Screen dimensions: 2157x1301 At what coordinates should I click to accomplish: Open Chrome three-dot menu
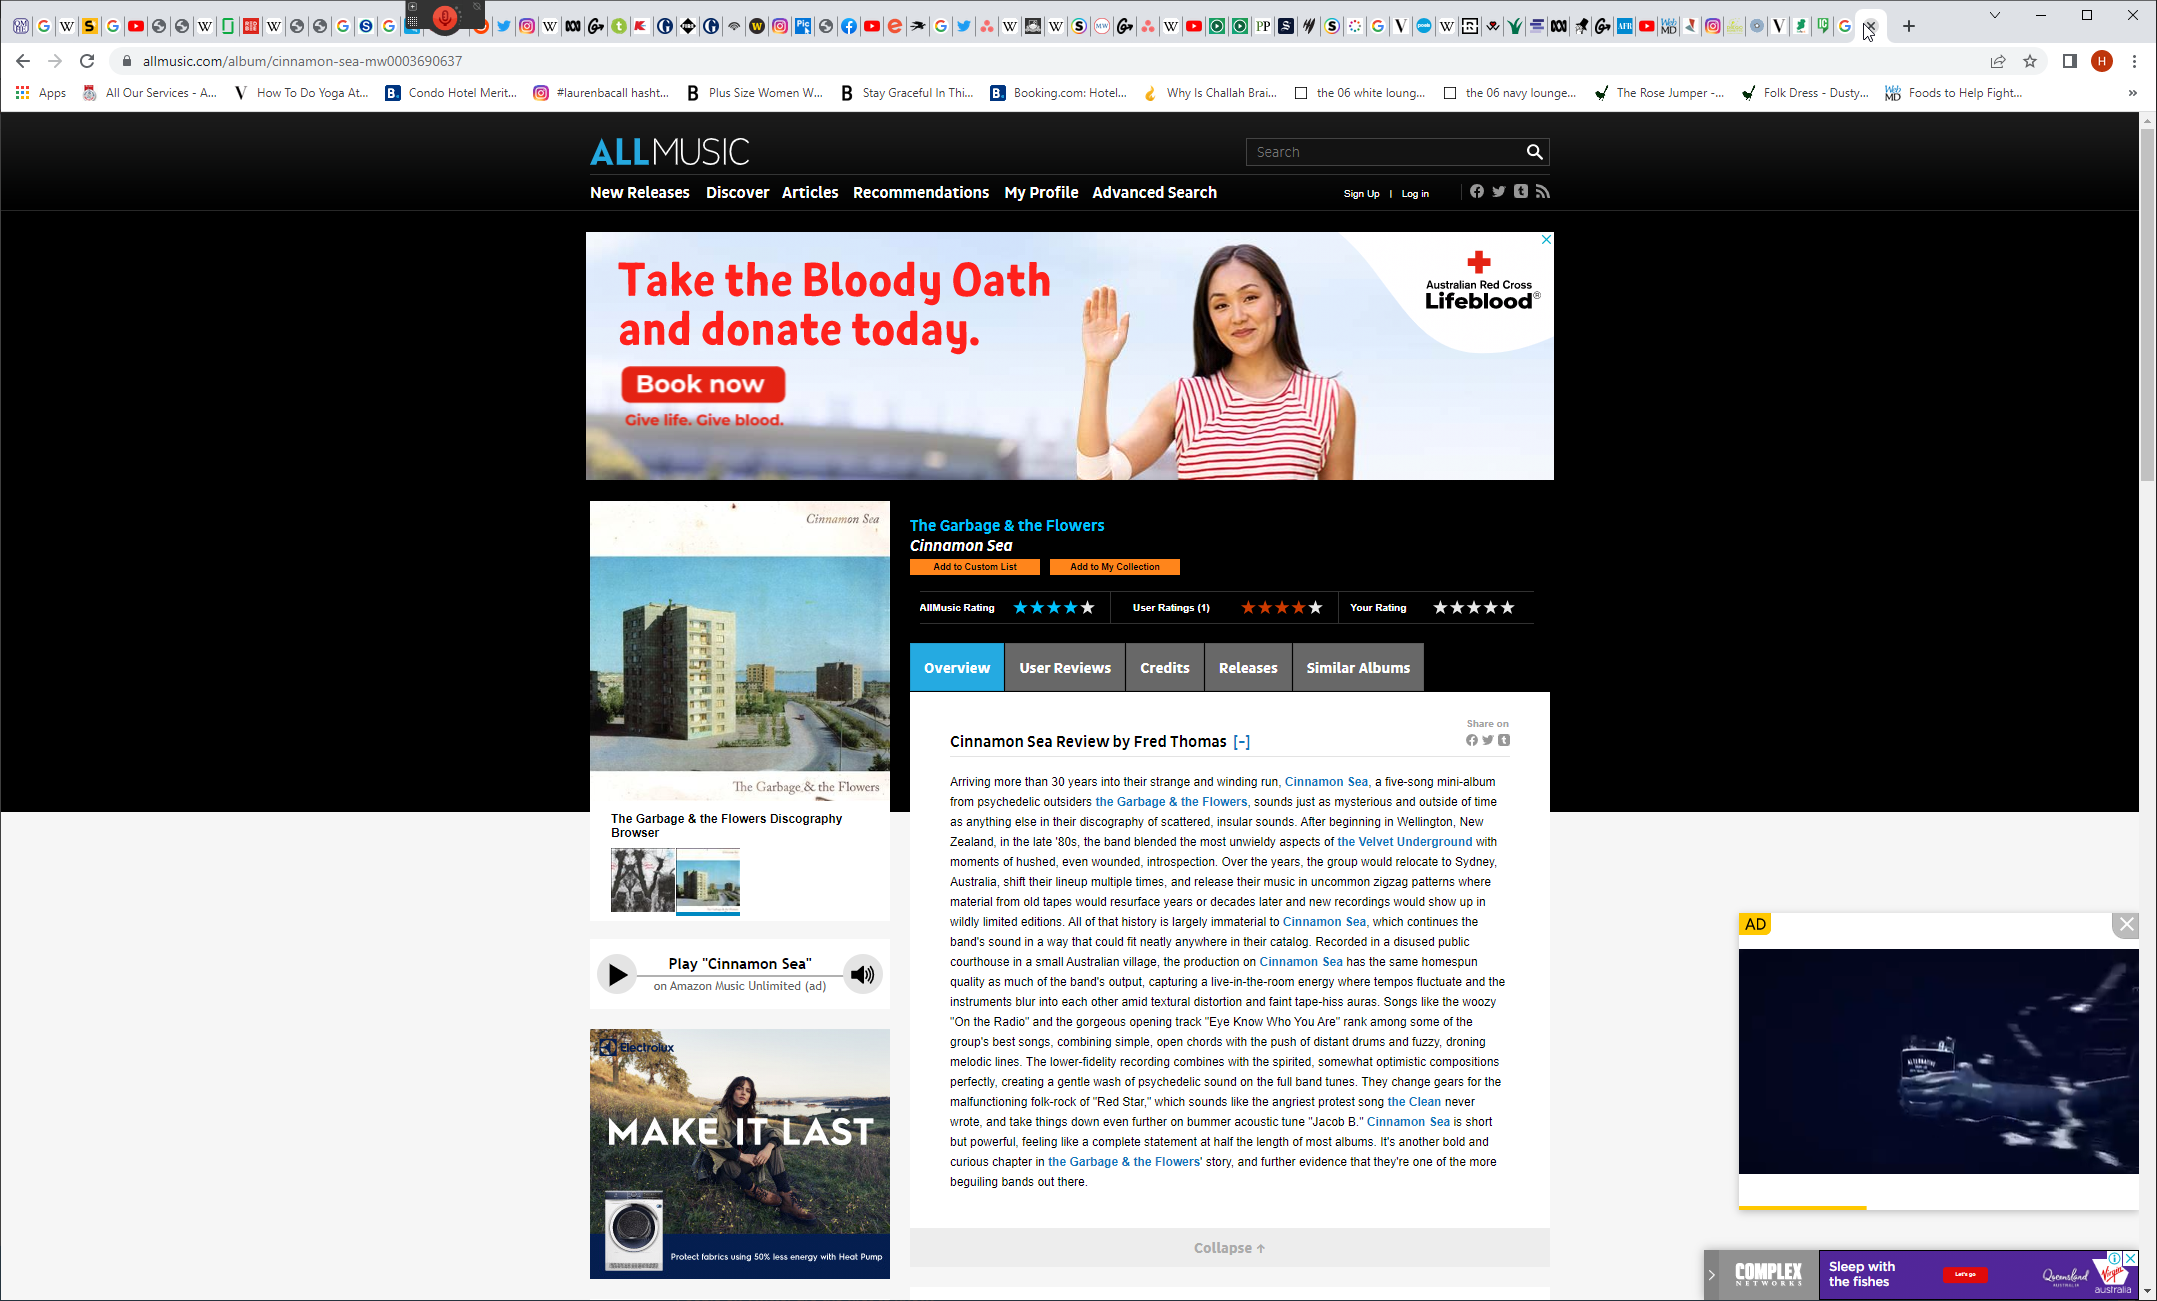[2134, 61]
